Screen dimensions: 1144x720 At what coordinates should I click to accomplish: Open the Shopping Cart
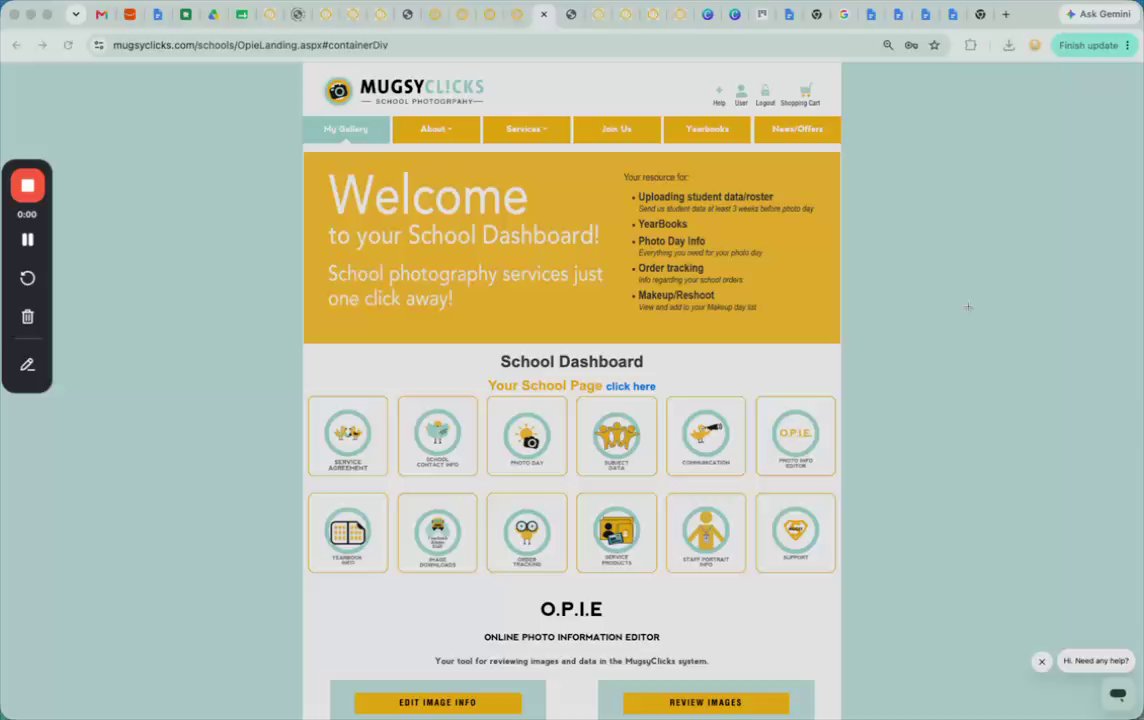800,95
